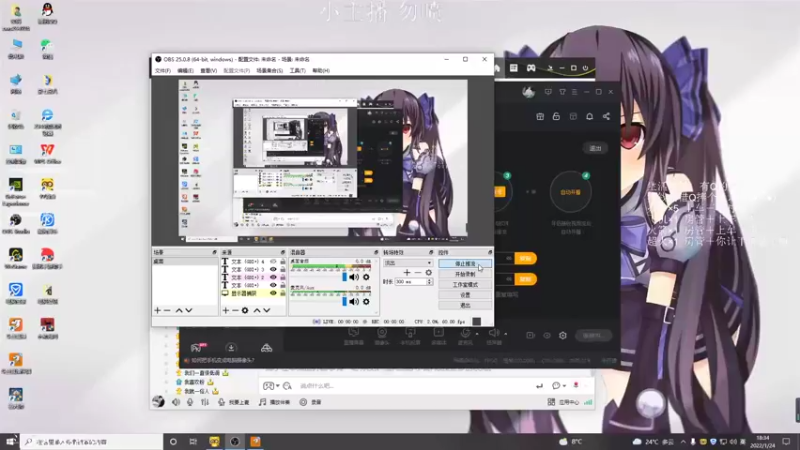This screenshot has width=800, height=450.
Task: Add a new scene with the plus button
Action: coord(158,310)
